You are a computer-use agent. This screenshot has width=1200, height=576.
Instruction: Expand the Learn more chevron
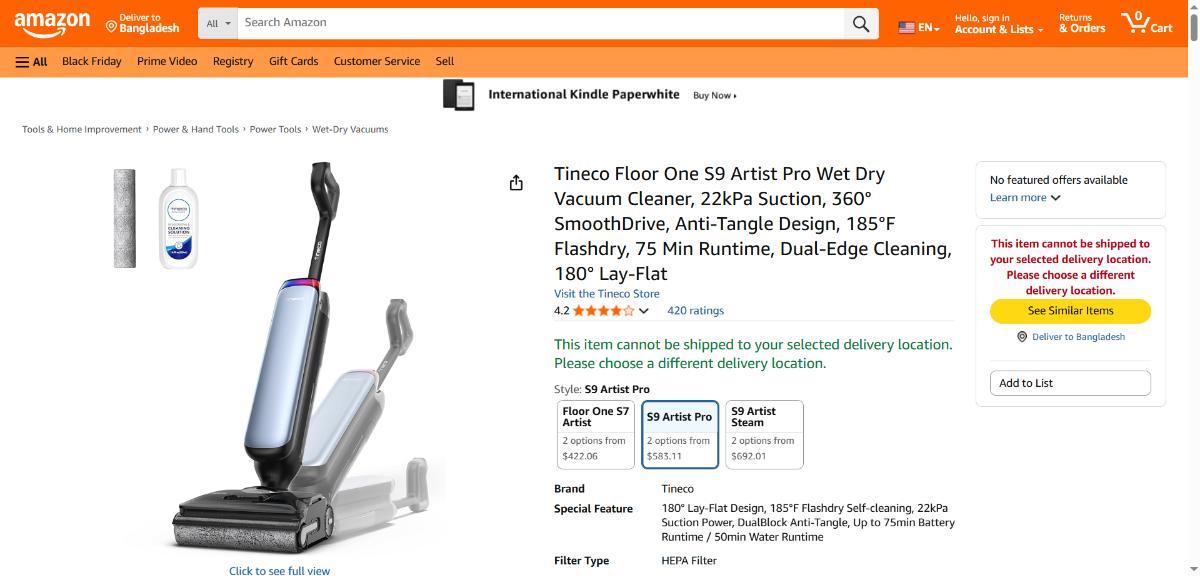tap(1055, 198)
